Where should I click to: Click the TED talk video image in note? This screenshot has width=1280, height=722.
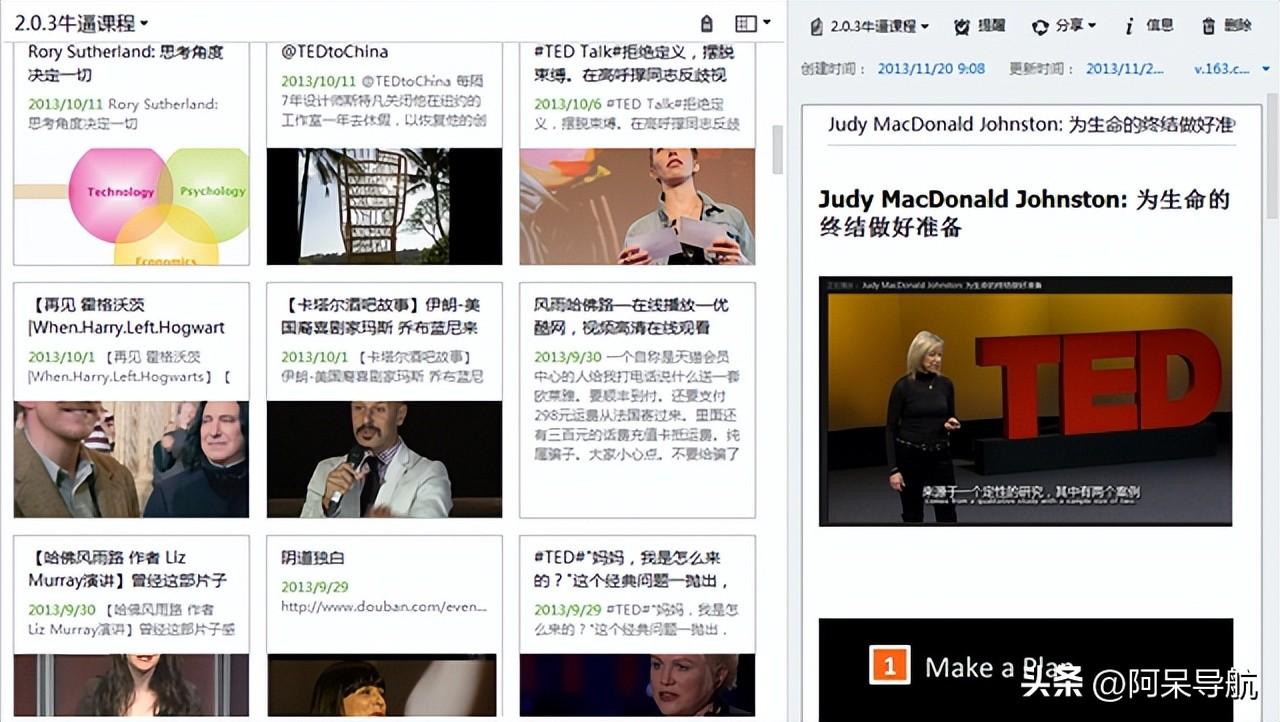pos(1025,401)
